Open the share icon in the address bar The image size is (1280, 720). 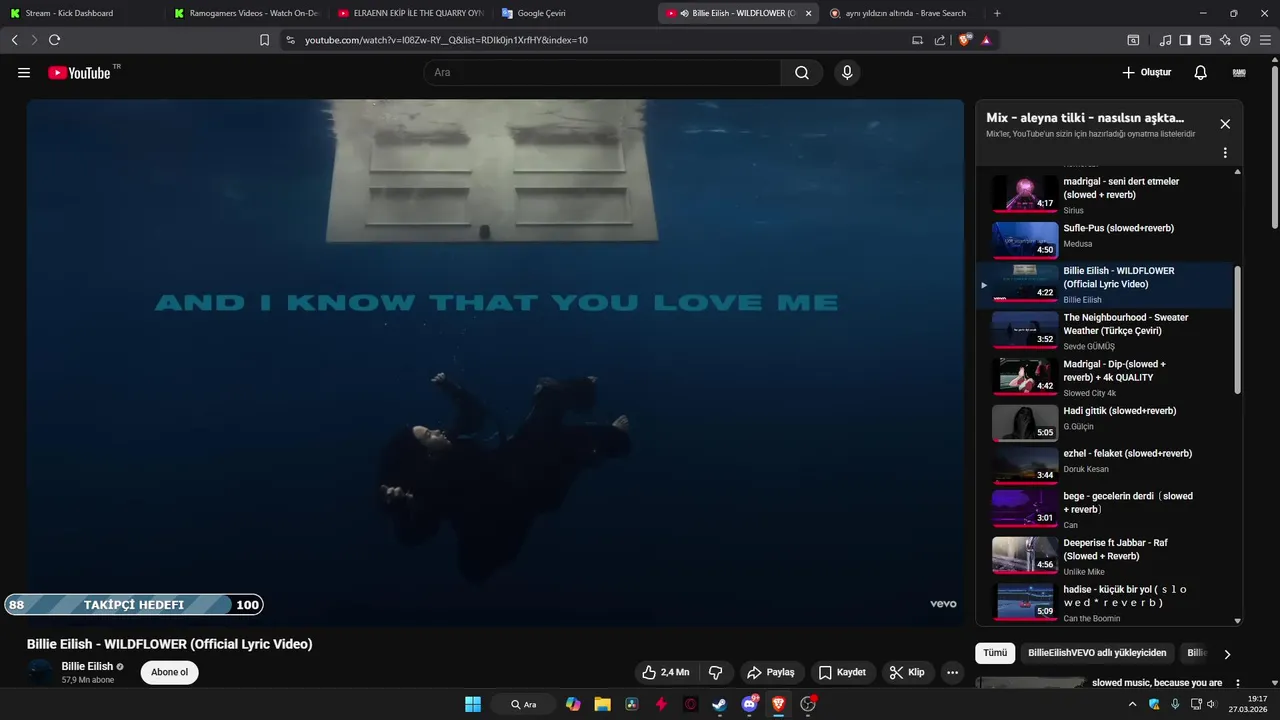coord(940,40)
